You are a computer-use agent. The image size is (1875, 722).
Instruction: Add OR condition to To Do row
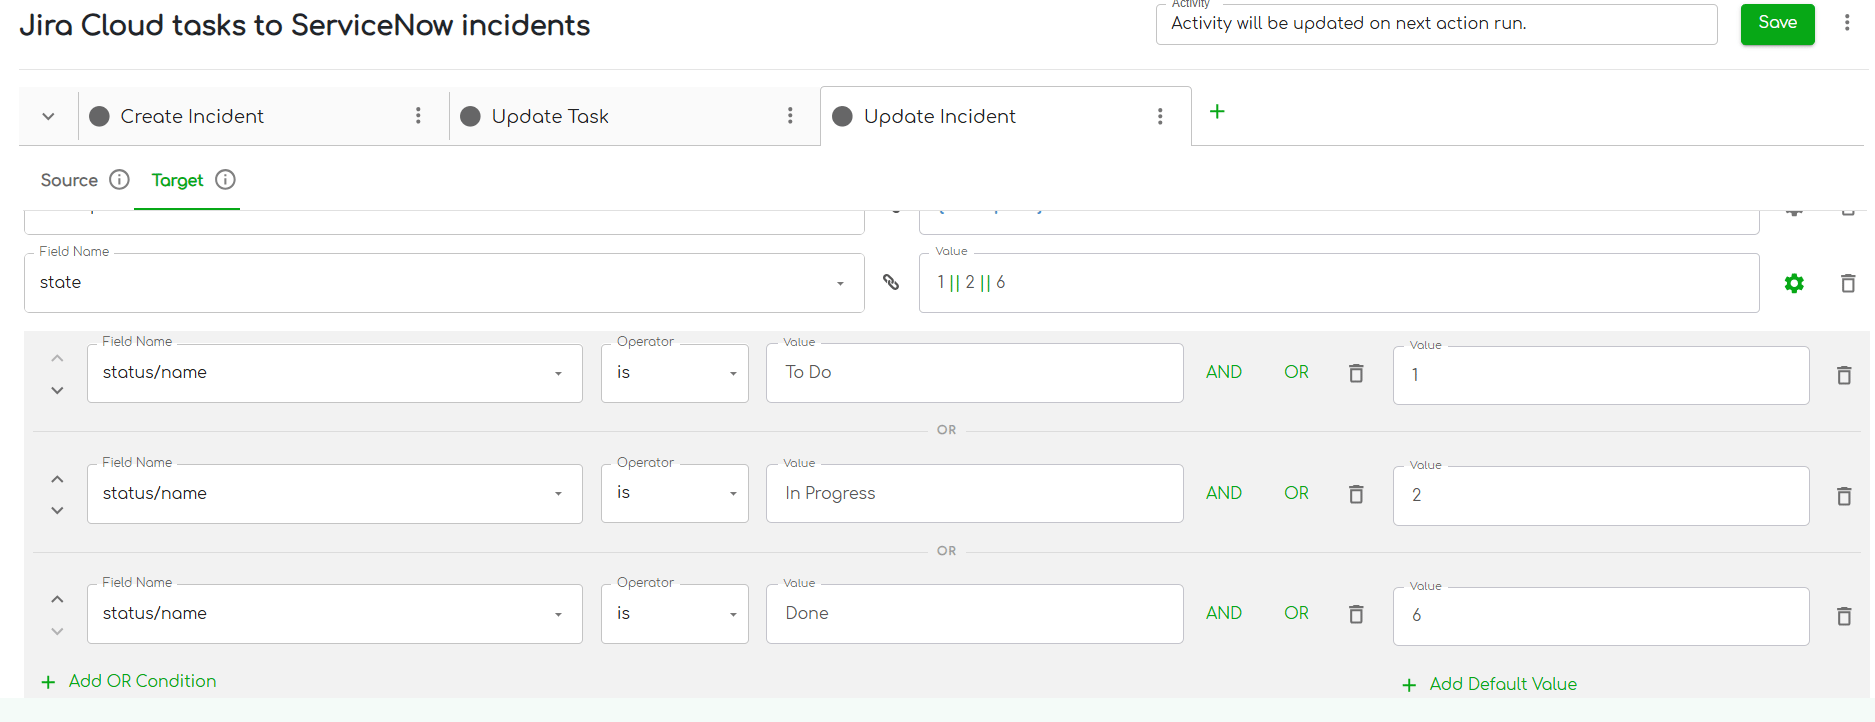1296,372
